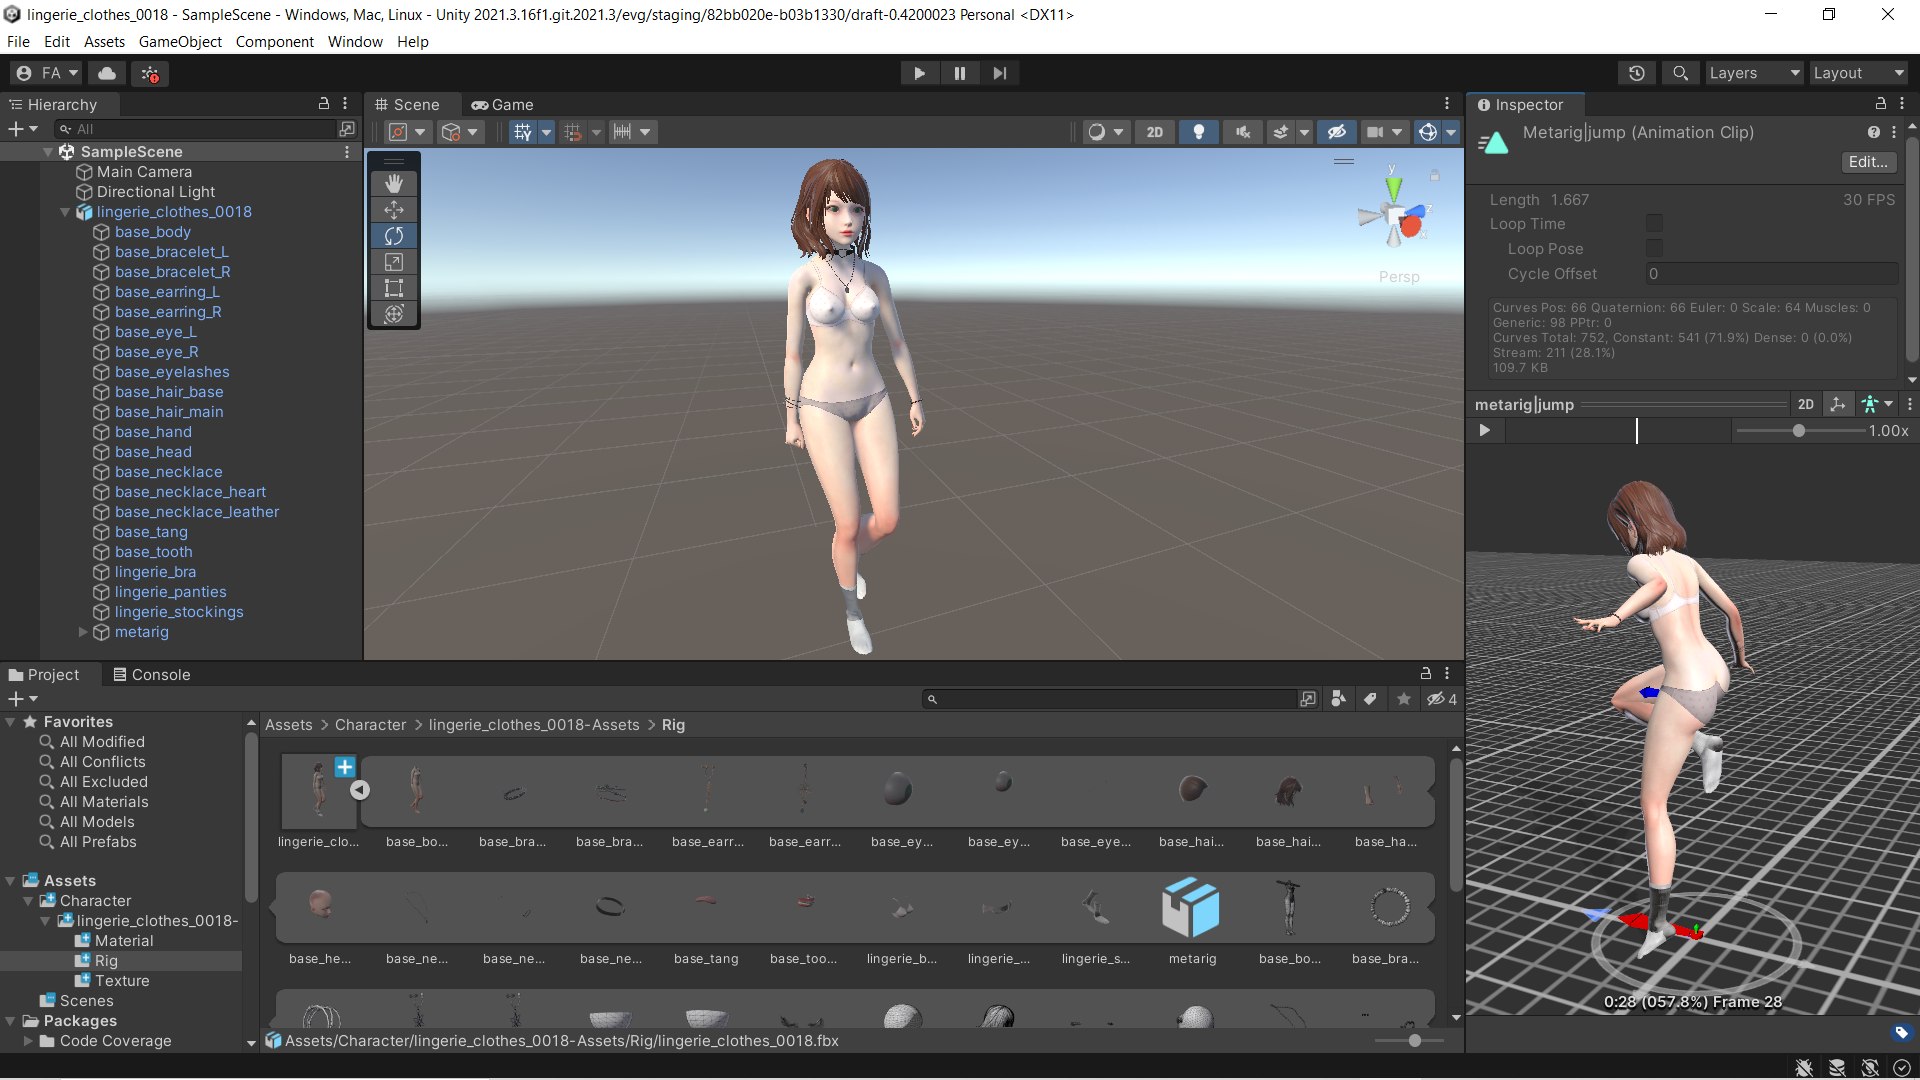Open the FA account dropdown
The width and height of the screenshot is (1920, 1080).
(47, 73)
